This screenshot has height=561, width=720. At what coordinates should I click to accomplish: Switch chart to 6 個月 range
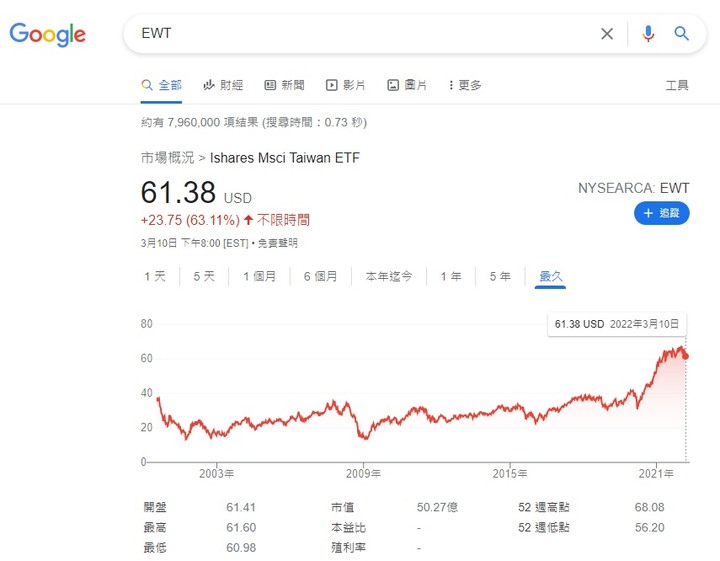click(320, 276)
